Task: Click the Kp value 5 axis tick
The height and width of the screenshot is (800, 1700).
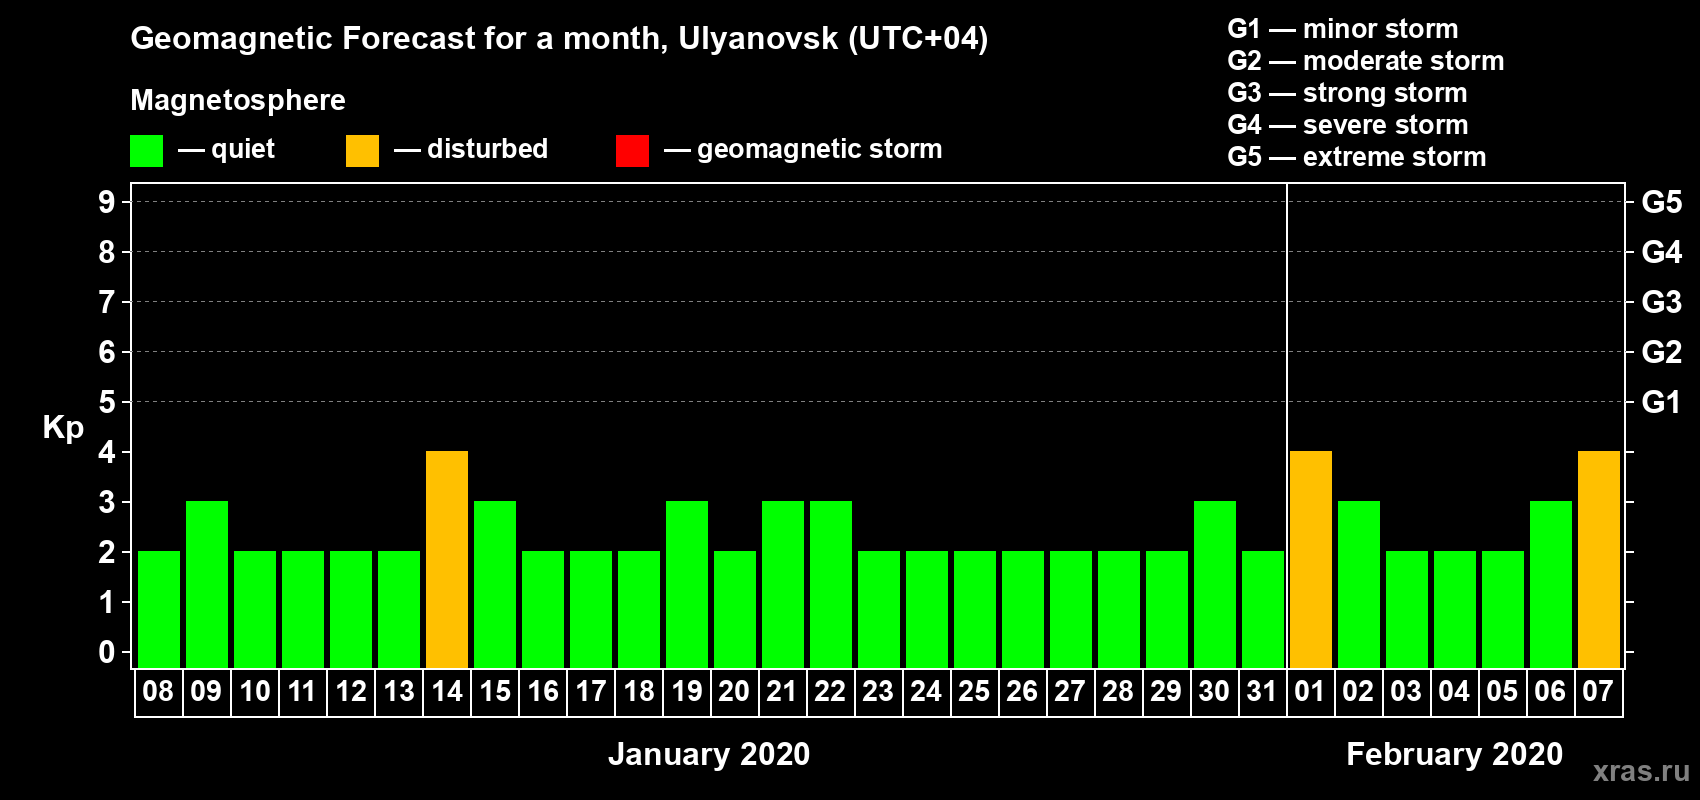Action: click(x=107, y=402)
